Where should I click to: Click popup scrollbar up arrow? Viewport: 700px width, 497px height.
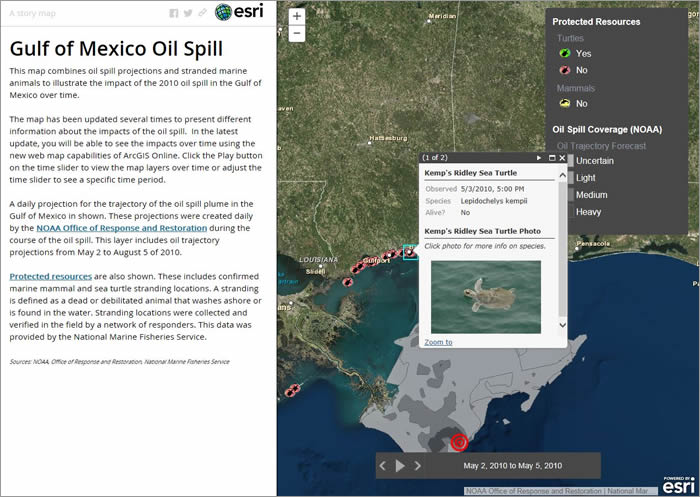pos(562,175)
